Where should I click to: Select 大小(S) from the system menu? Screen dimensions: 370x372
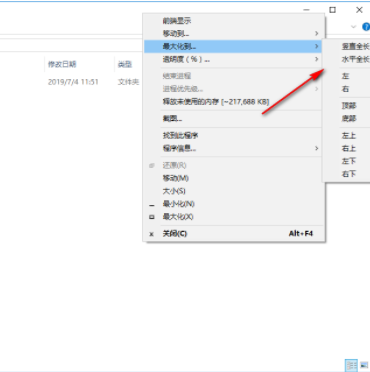(x=233, y=191)
